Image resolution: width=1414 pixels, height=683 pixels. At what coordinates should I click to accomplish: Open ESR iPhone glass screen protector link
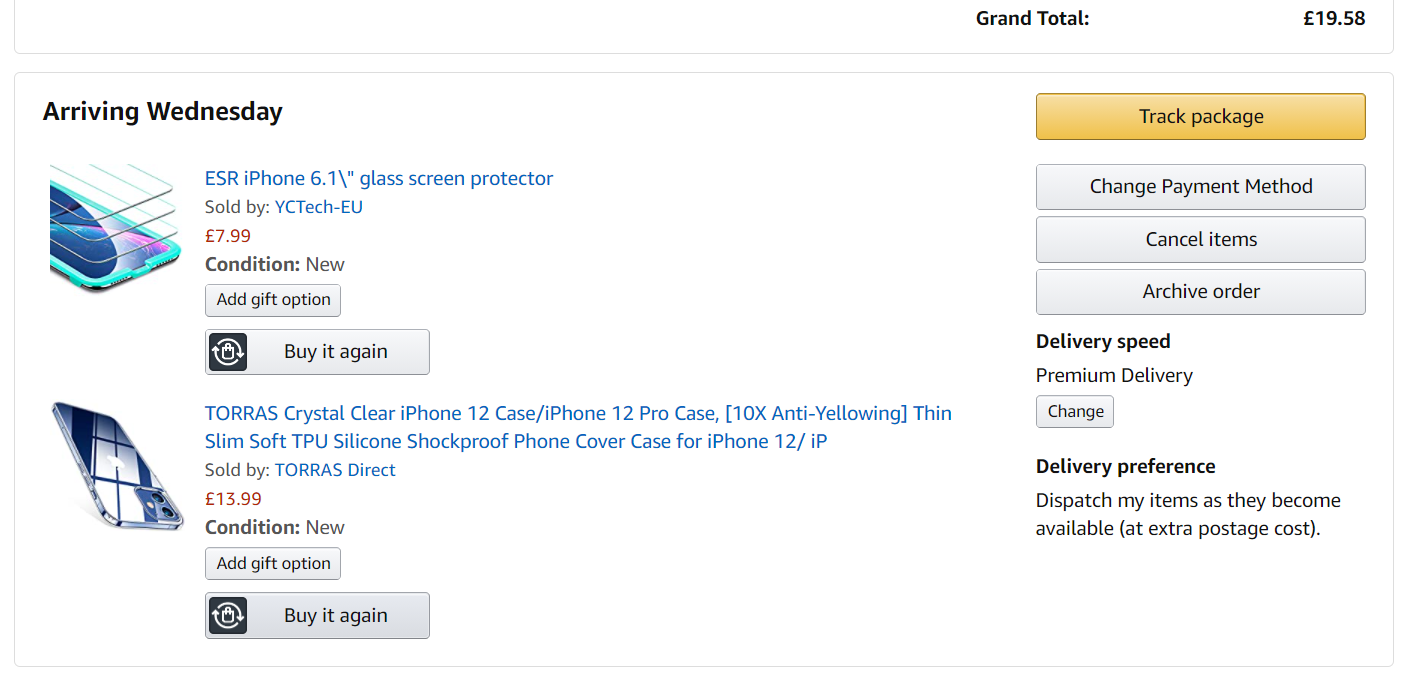pyautogui.click(x=379, y=179)
